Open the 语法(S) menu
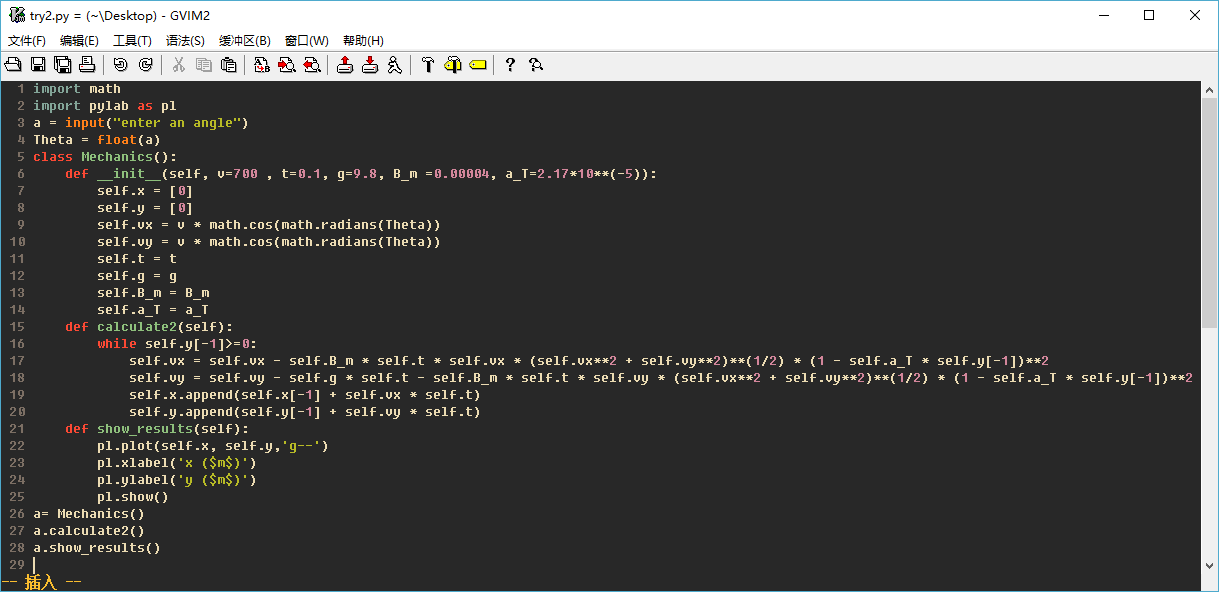 tap(185, 41)
